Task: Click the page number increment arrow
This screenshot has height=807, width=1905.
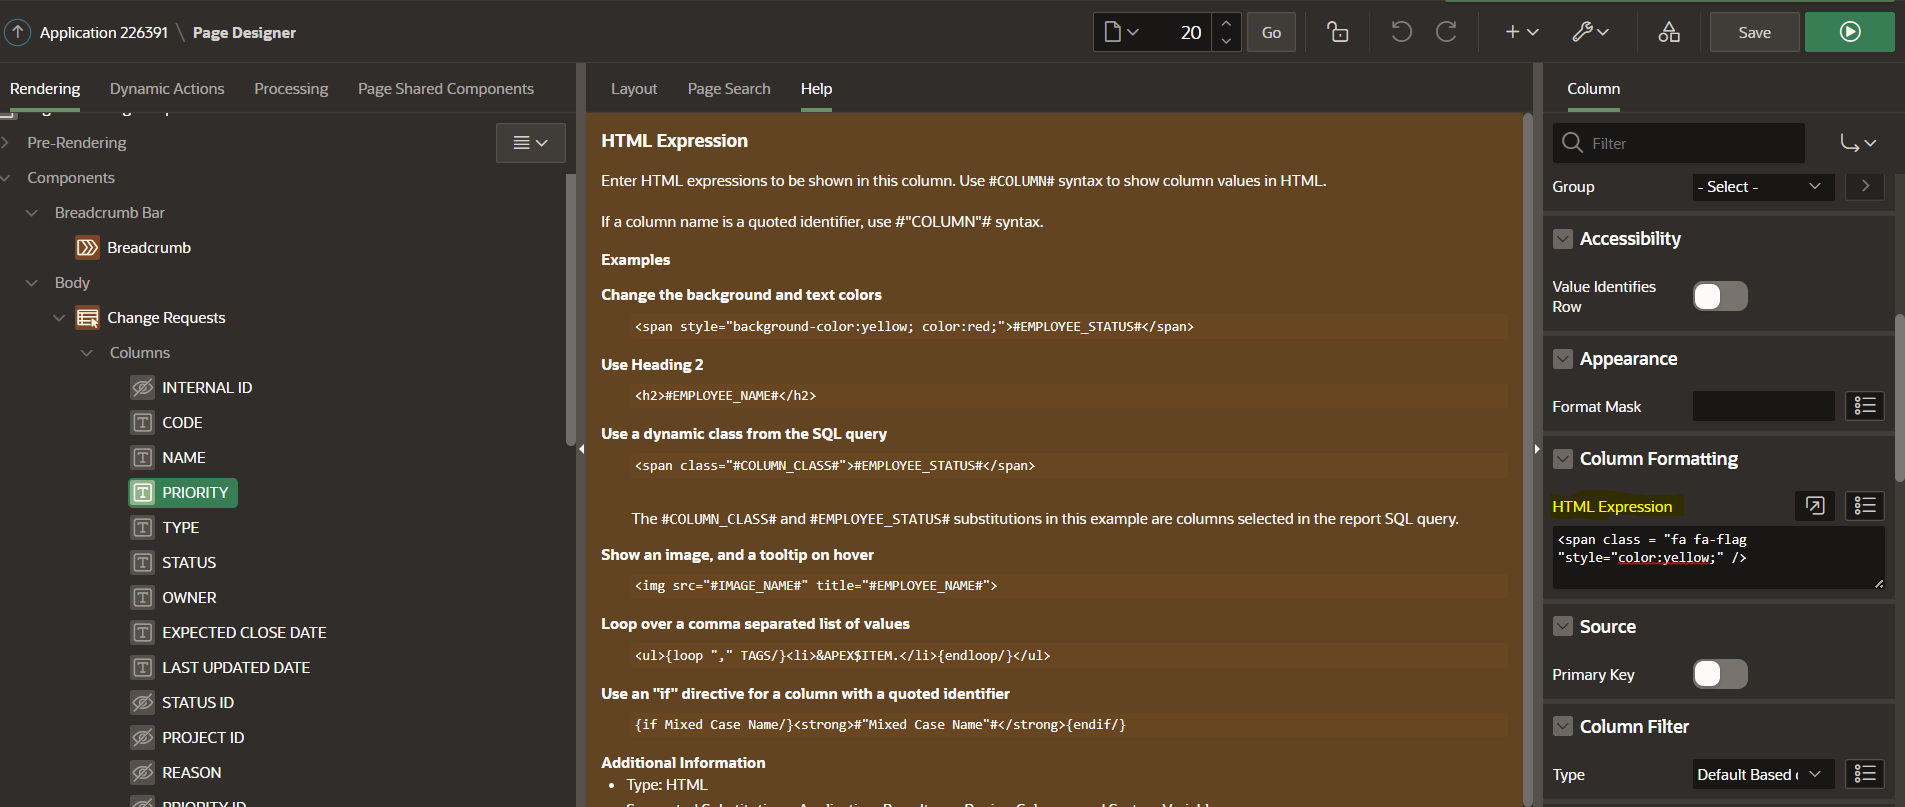Action: 1226,23
